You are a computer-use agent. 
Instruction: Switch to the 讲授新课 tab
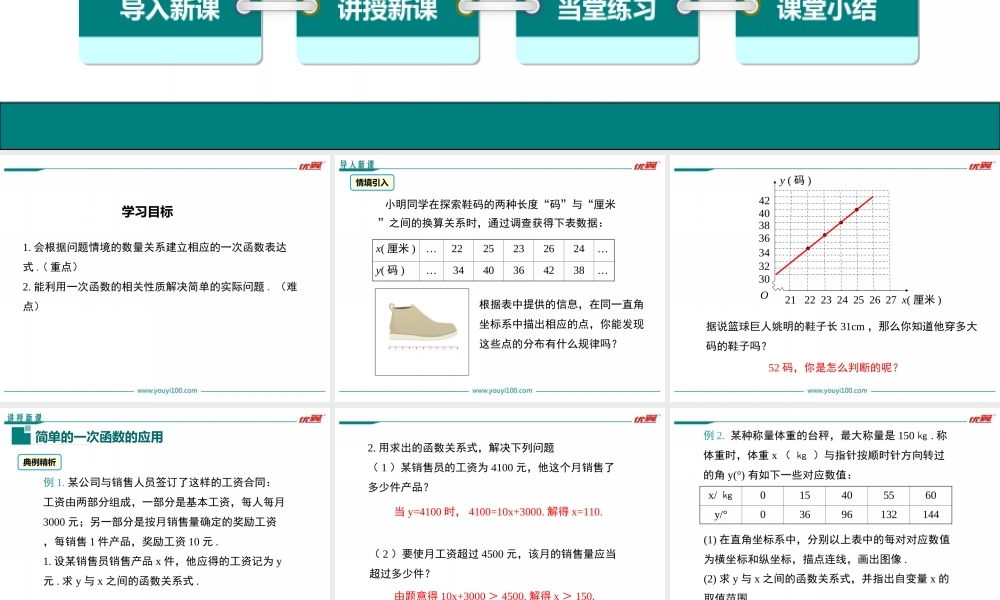coord(388,14)
